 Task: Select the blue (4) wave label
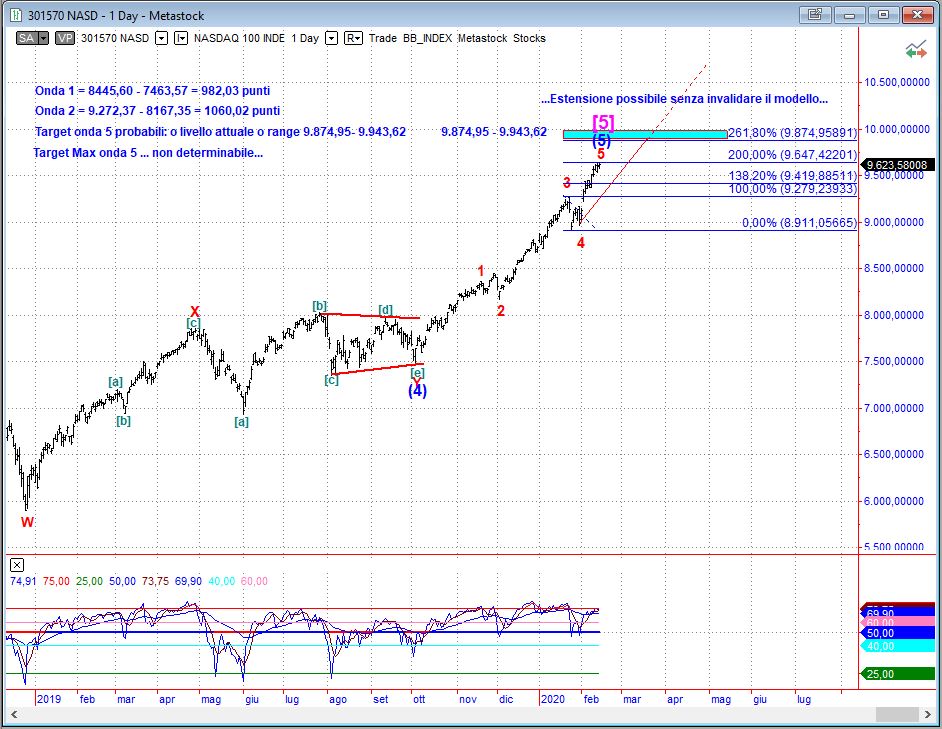[x=417, y=391]
